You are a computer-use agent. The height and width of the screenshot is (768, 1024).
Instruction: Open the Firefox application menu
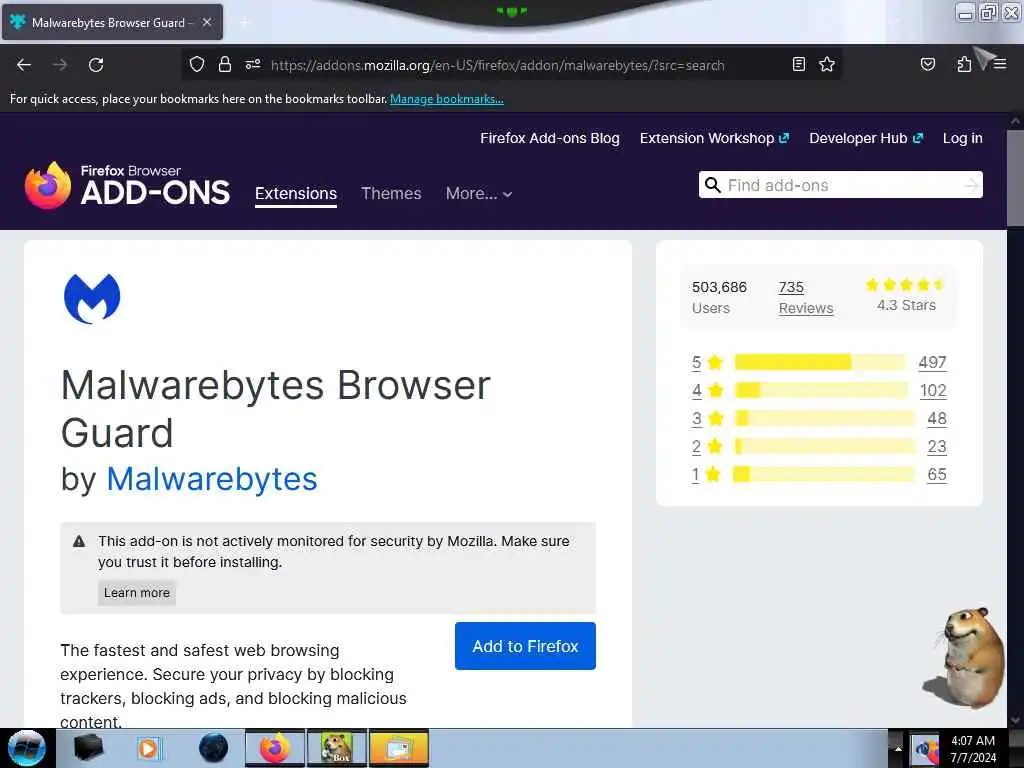click(x=1000, y=64)
